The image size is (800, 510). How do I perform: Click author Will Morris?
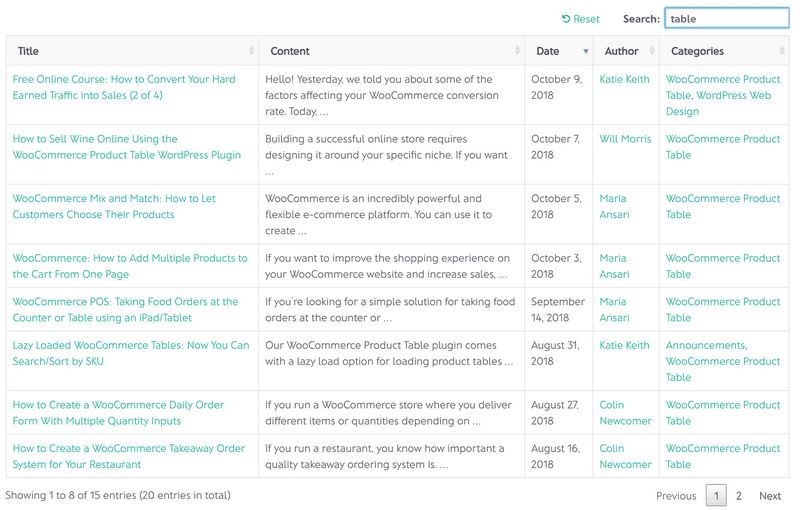click(626, 139)
